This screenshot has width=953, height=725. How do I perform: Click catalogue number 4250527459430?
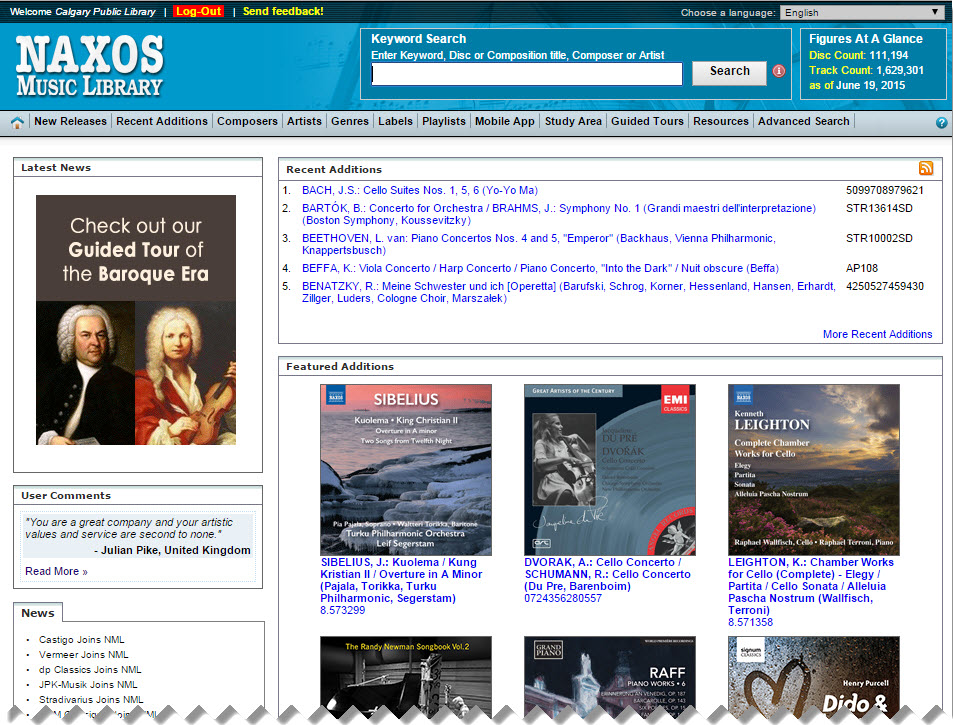pyautogui.click(x=885, y=286)
